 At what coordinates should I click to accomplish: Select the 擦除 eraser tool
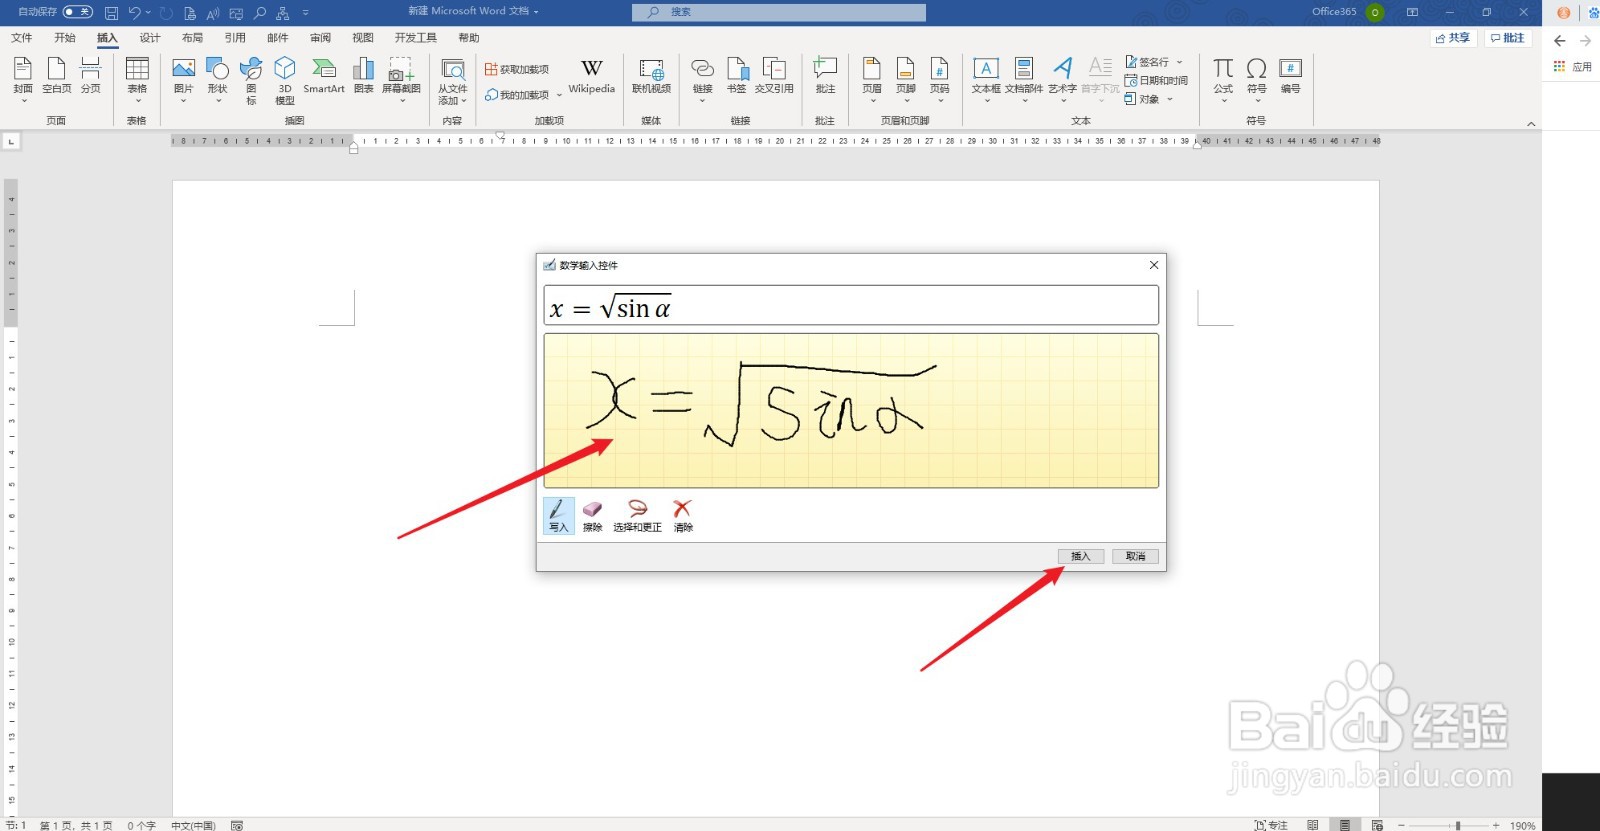pos(593,516)
